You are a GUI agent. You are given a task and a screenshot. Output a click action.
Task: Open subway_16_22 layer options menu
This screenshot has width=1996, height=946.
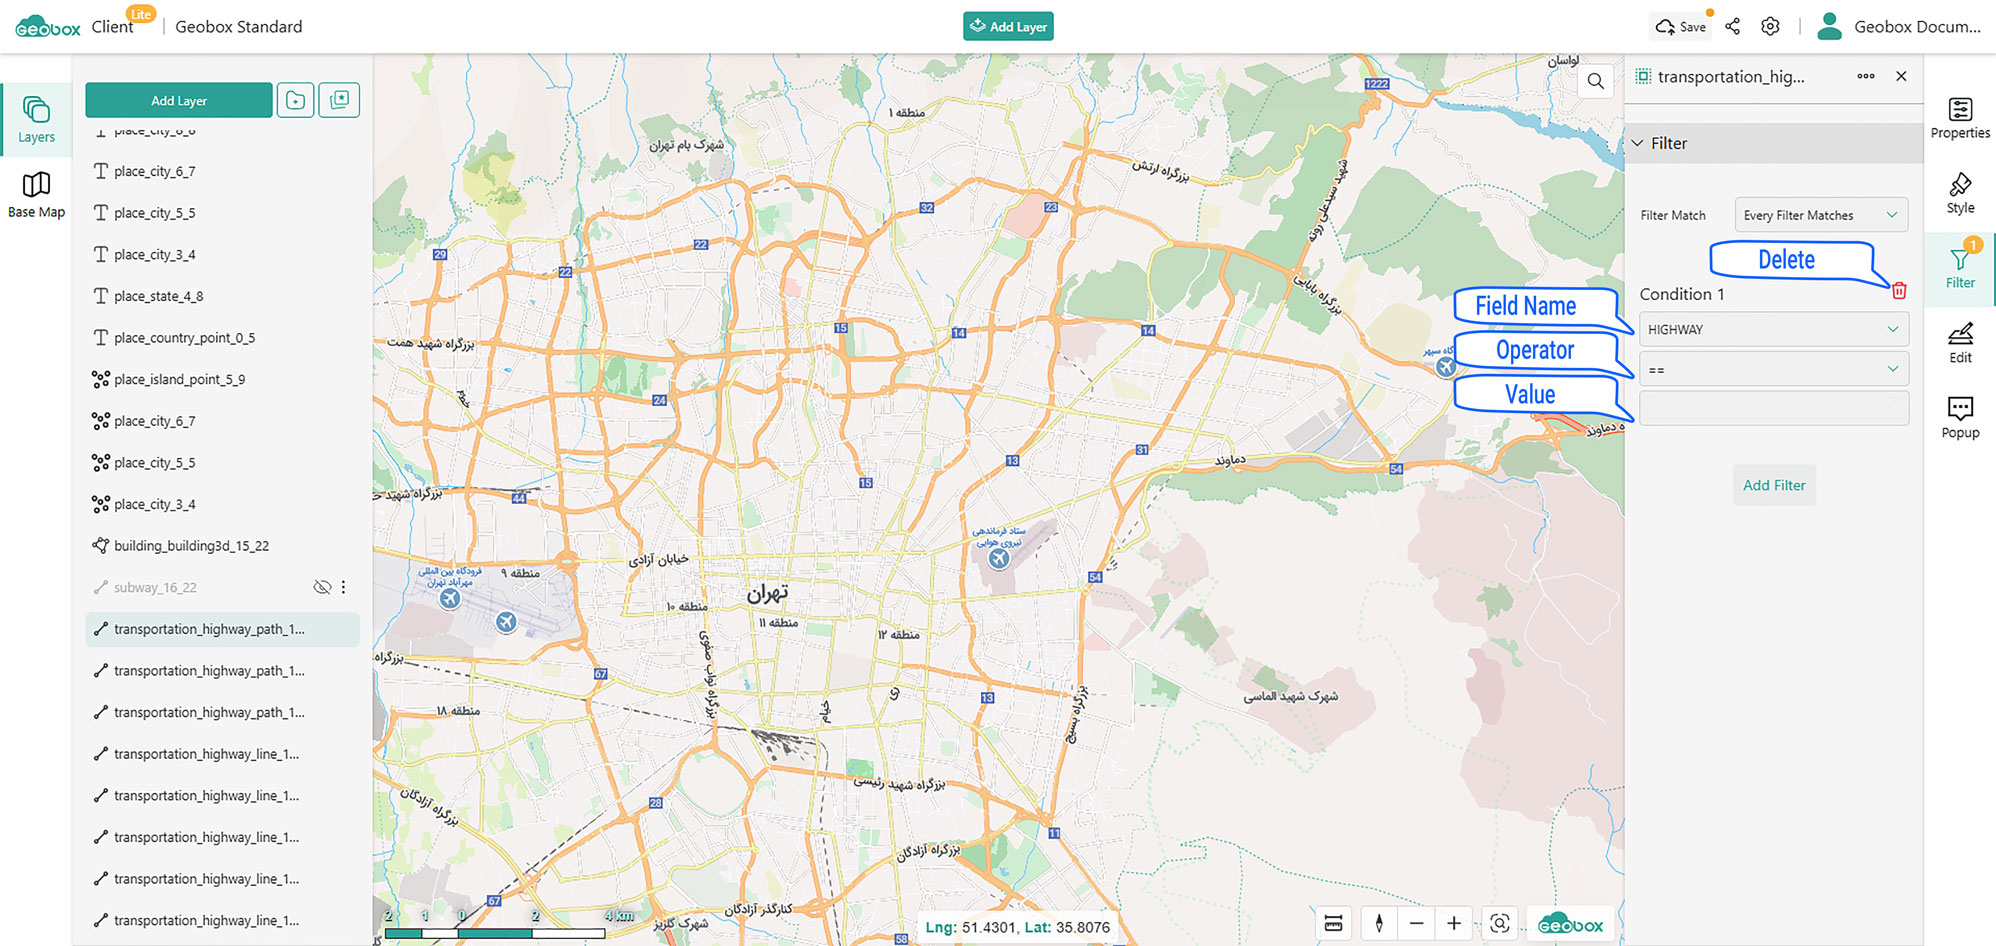(344, 588)
